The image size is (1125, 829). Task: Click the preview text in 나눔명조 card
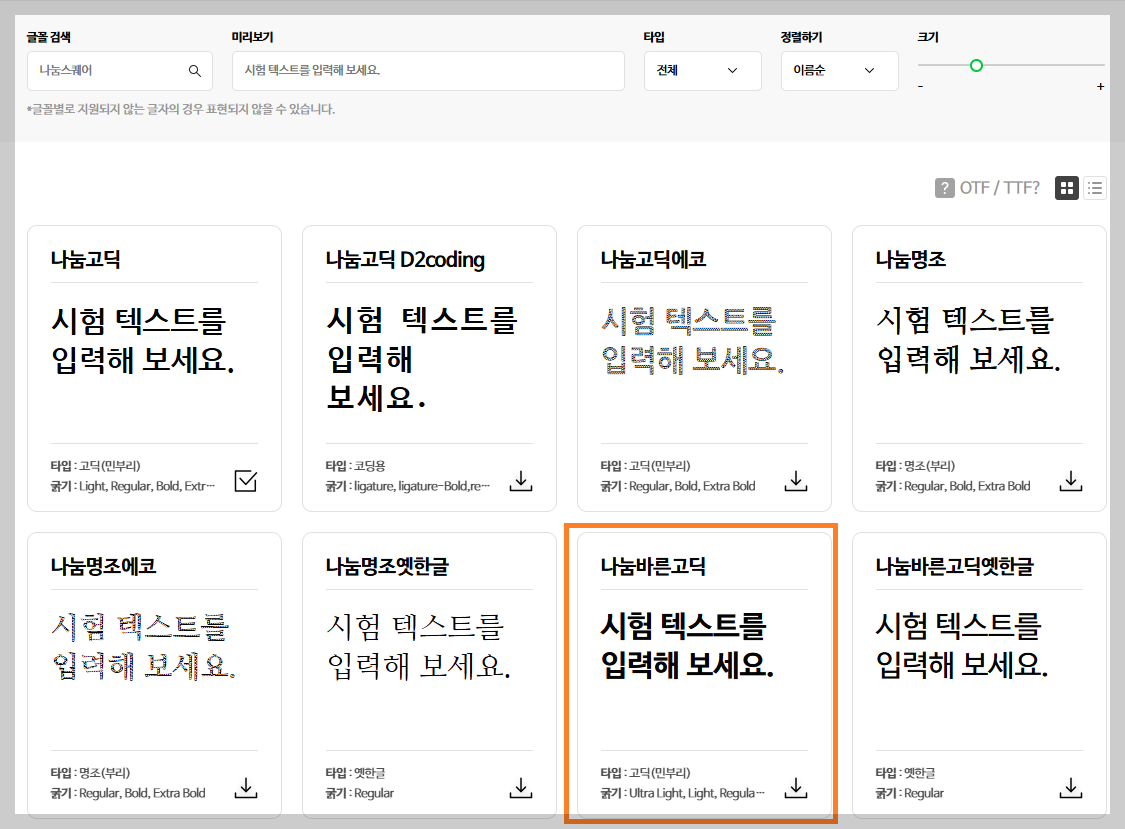click(x=968, y=340)
